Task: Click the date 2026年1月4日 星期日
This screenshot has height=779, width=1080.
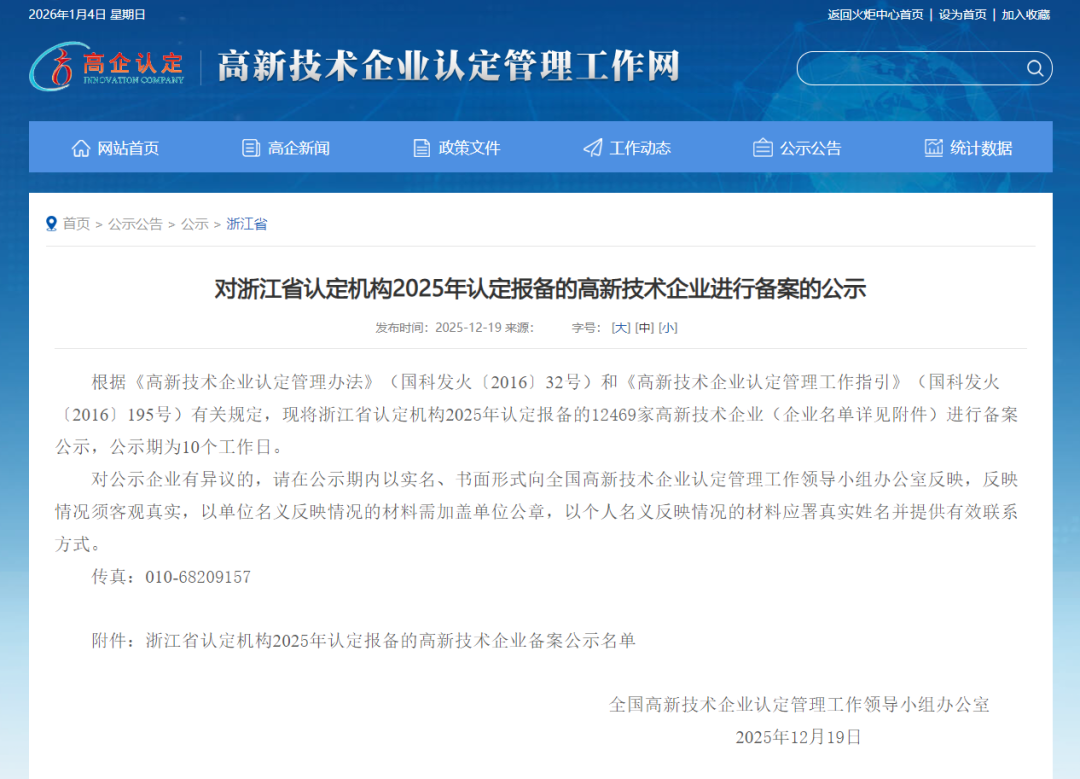Action: [x=87, y=14]
